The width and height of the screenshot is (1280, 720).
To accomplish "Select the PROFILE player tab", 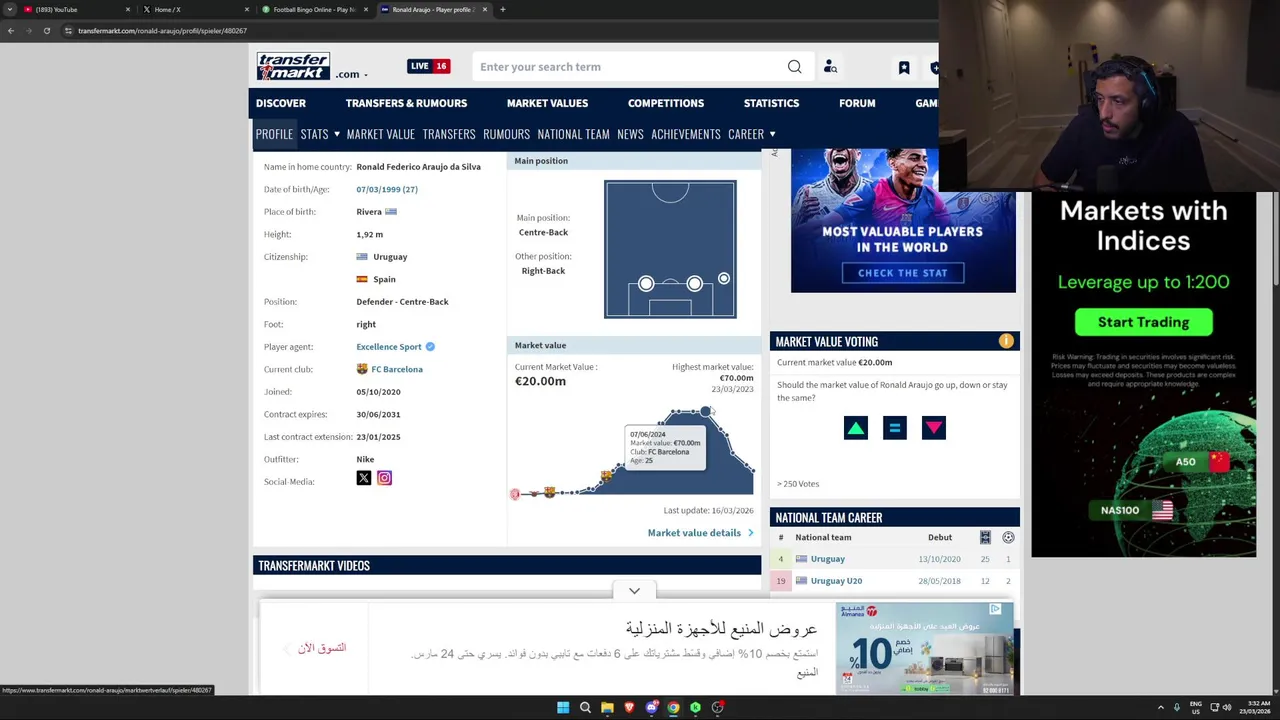I will 274,134.
